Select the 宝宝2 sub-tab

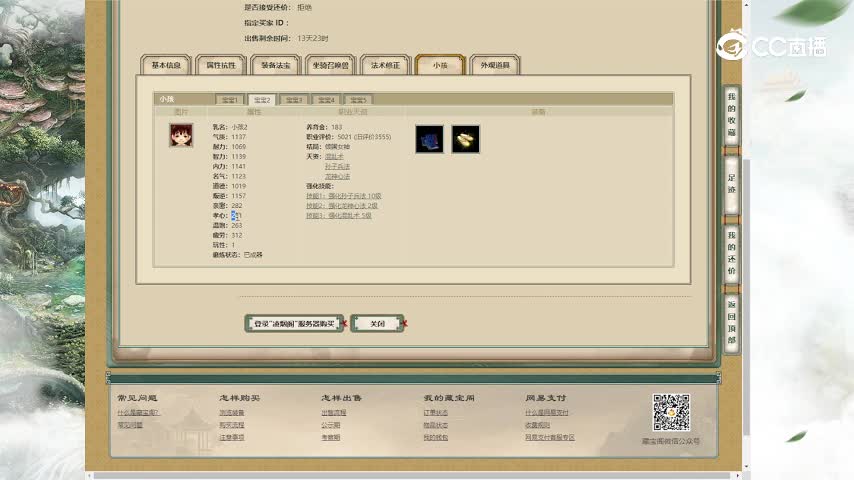pyautogui.click(x=262, y=100)
